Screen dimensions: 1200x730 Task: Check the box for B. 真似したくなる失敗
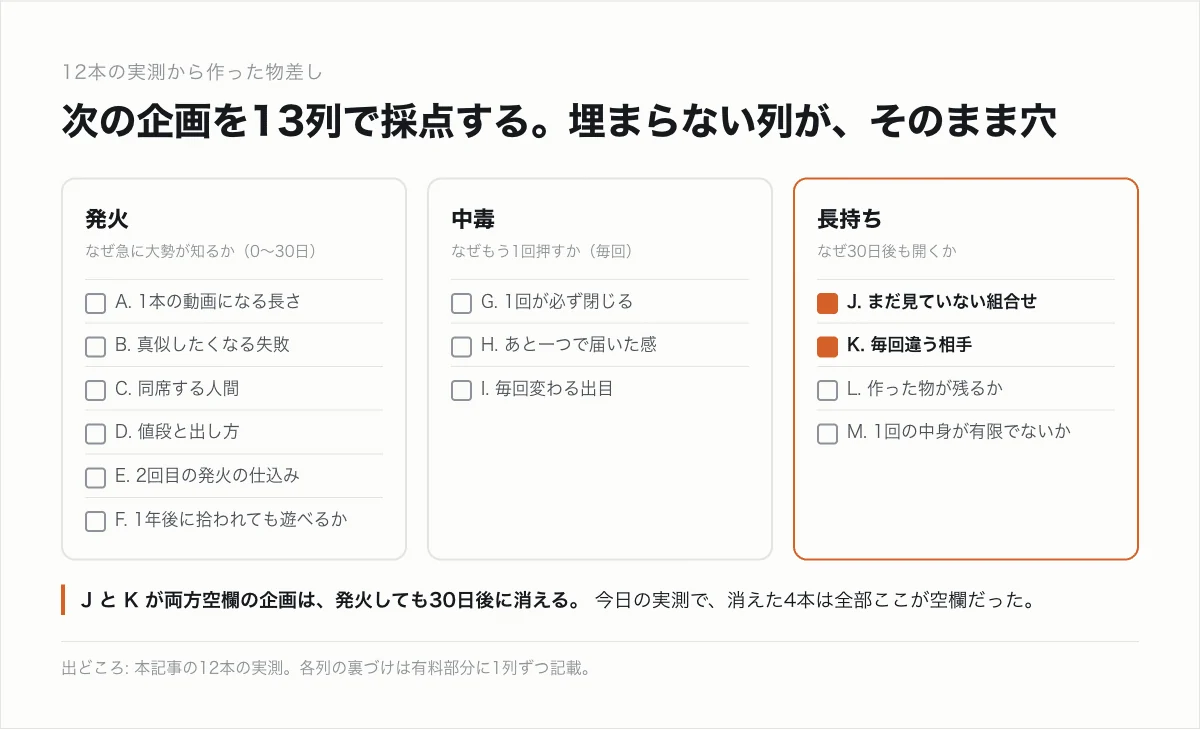pos(95,347)
